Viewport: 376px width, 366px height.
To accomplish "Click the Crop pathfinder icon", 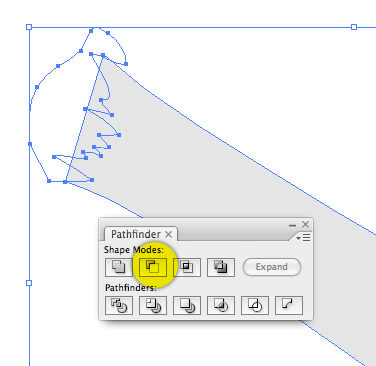I will pyautogui.click(x=221, y=305).
